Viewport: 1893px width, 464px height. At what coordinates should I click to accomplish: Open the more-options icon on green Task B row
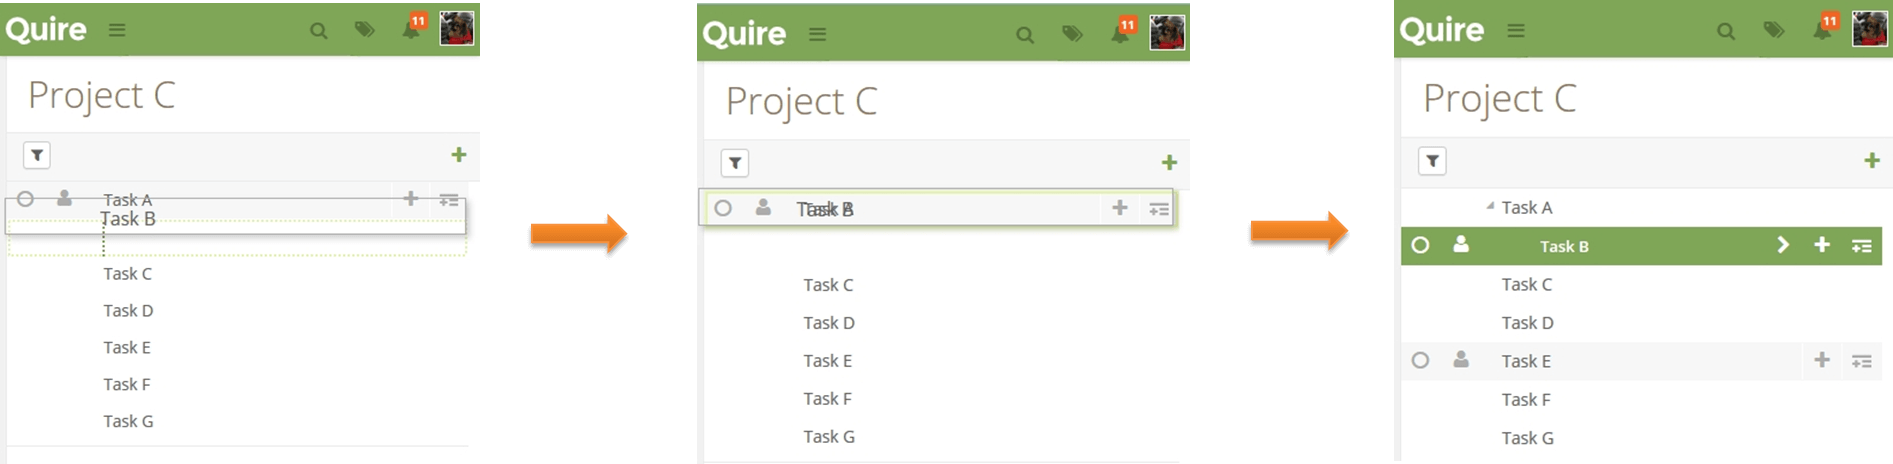click(x=1861, y=246)
